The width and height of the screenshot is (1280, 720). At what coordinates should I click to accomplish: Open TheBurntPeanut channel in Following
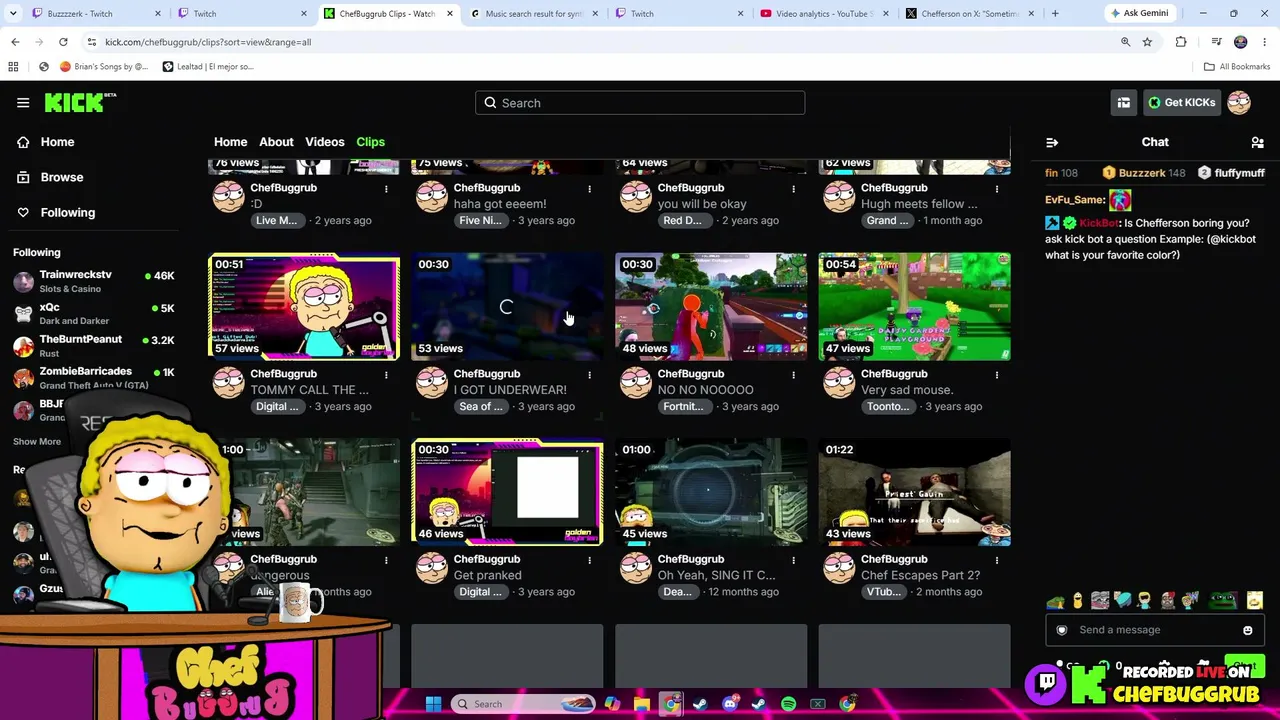tap(93, 345)
